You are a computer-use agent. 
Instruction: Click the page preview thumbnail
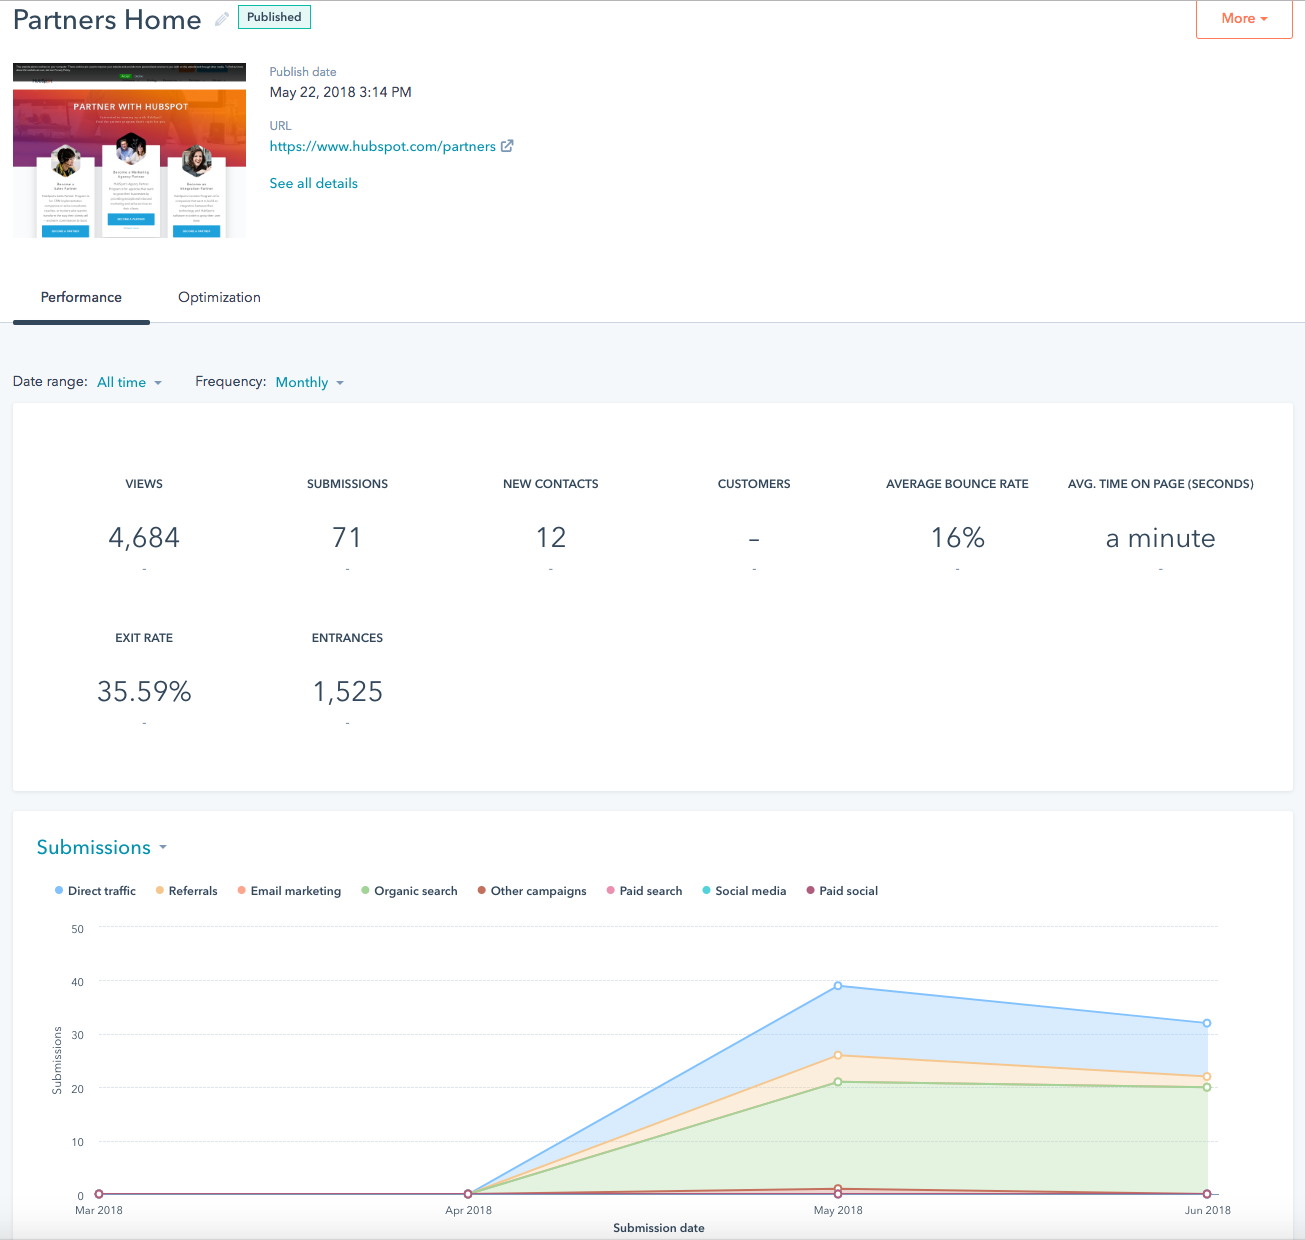[x=129, y=150]
